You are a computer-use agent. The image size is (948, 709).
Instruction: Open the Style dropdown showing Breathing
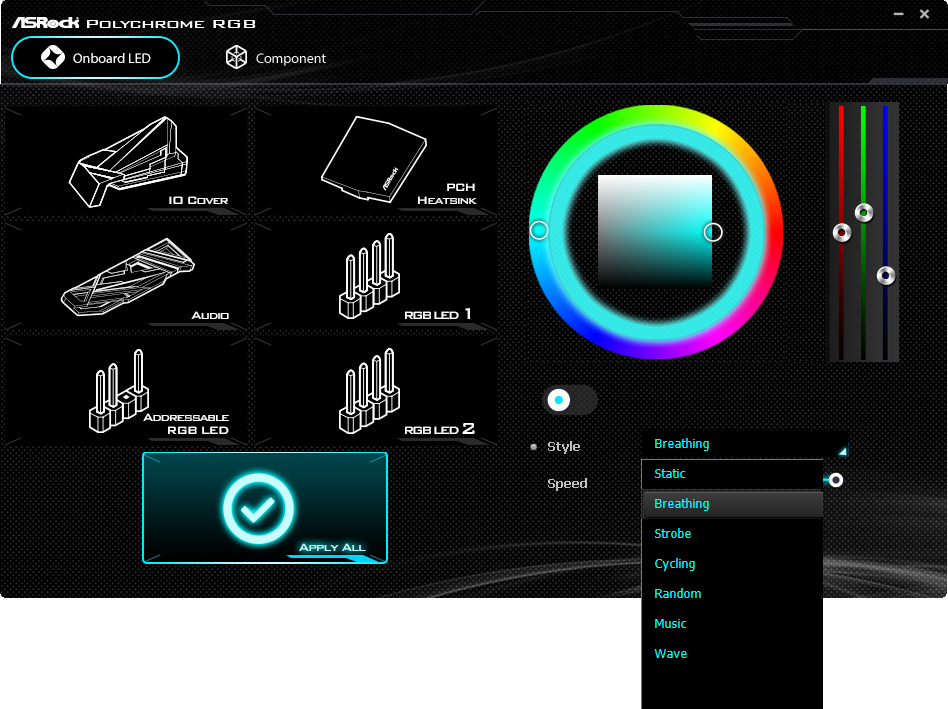[745, 444]
